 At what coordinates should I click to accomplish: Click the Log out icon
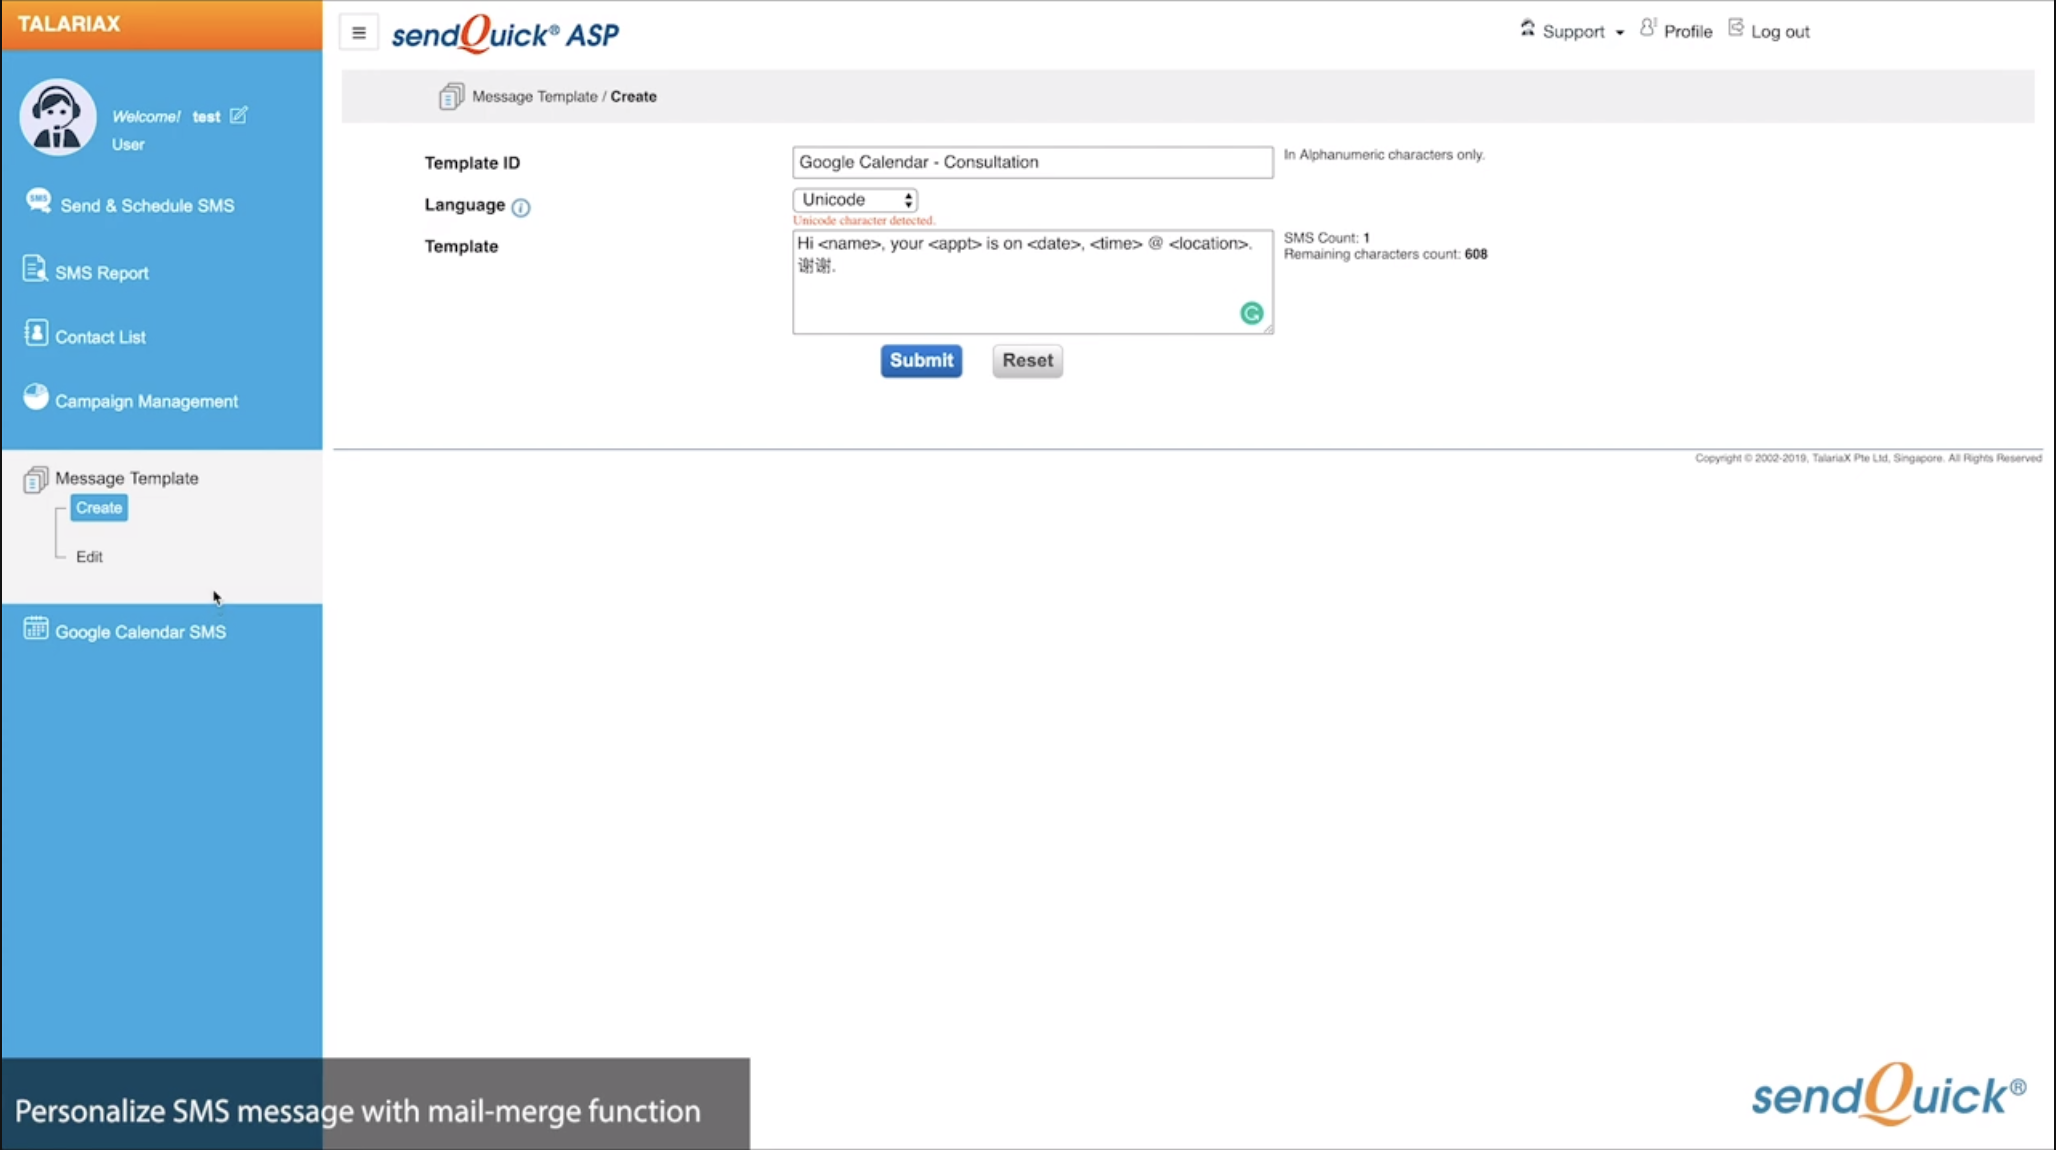pos(1736,28)
